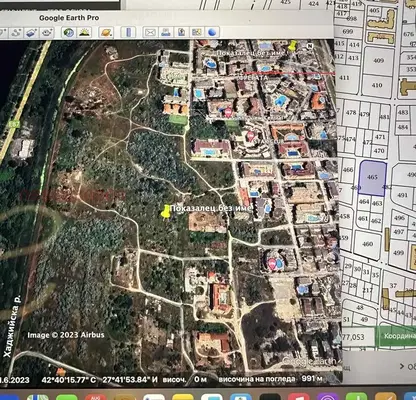
Task: Click the green Координати button
Action: 396,336
